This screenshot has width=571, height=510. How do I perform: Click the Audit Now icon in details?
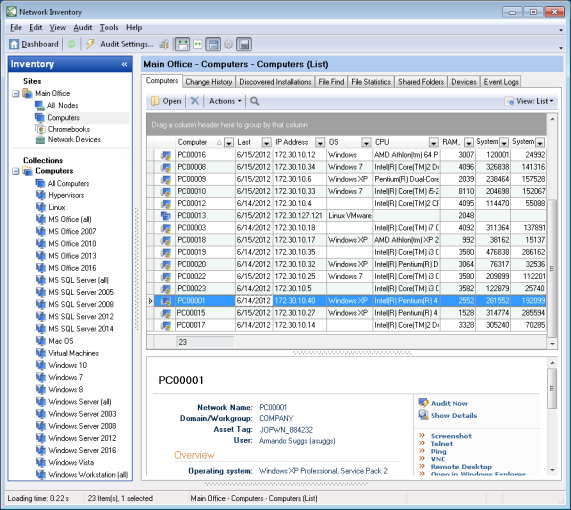(x=423, y=403)
